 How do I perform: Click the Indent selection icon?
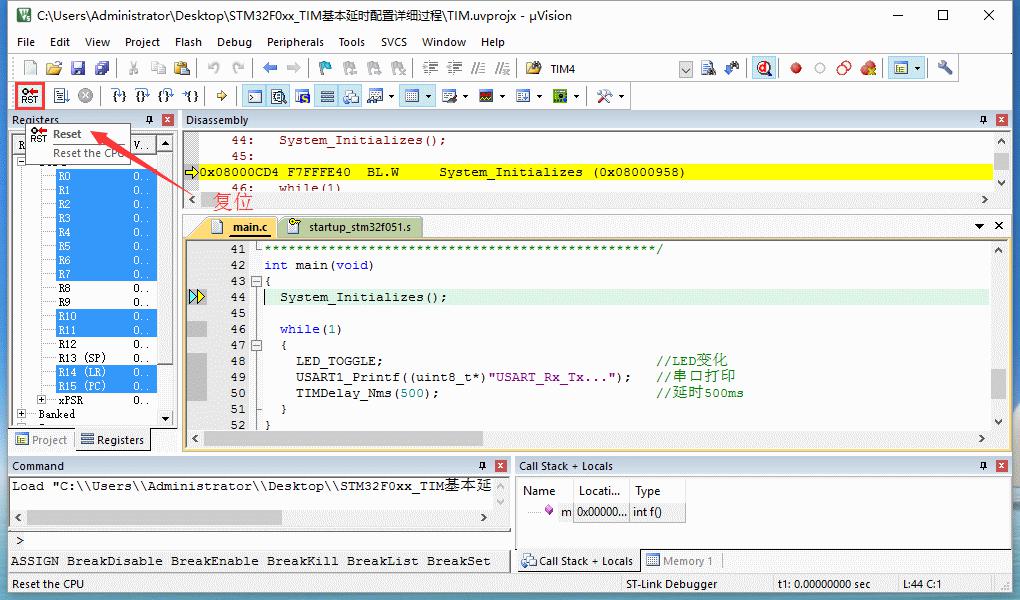click(x=430, y=68)
